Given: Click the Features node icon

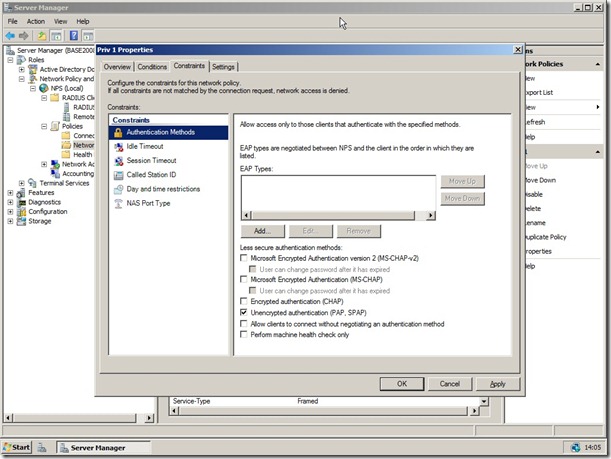Looking at the screenshot, I should [x=21, y=193].
